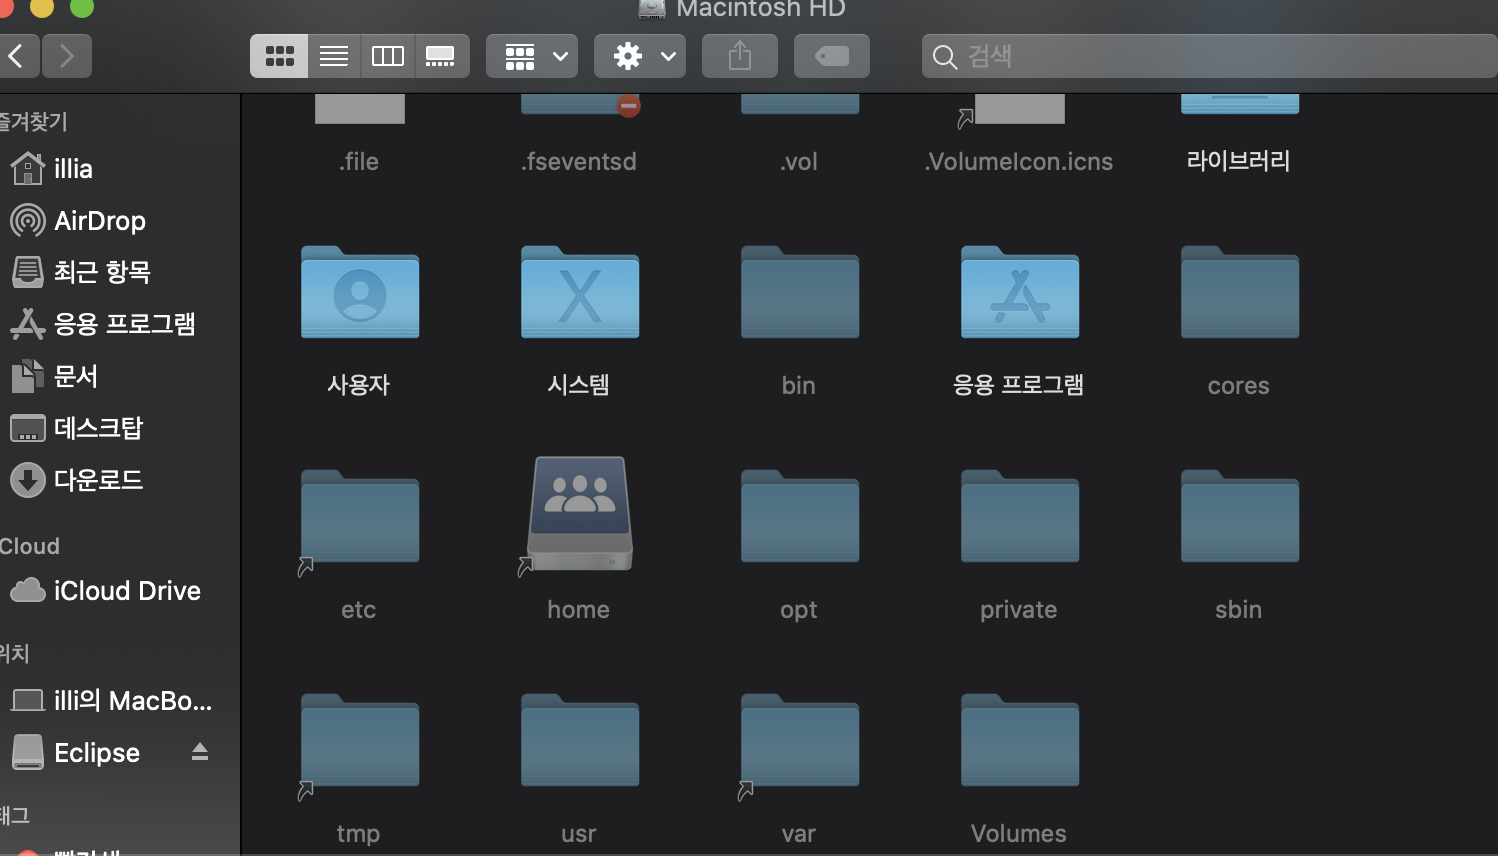The width and height of the screenshot is (1498, 856).
Task: Click the 라이브러리 folder label
Action: click(1239, 161)
